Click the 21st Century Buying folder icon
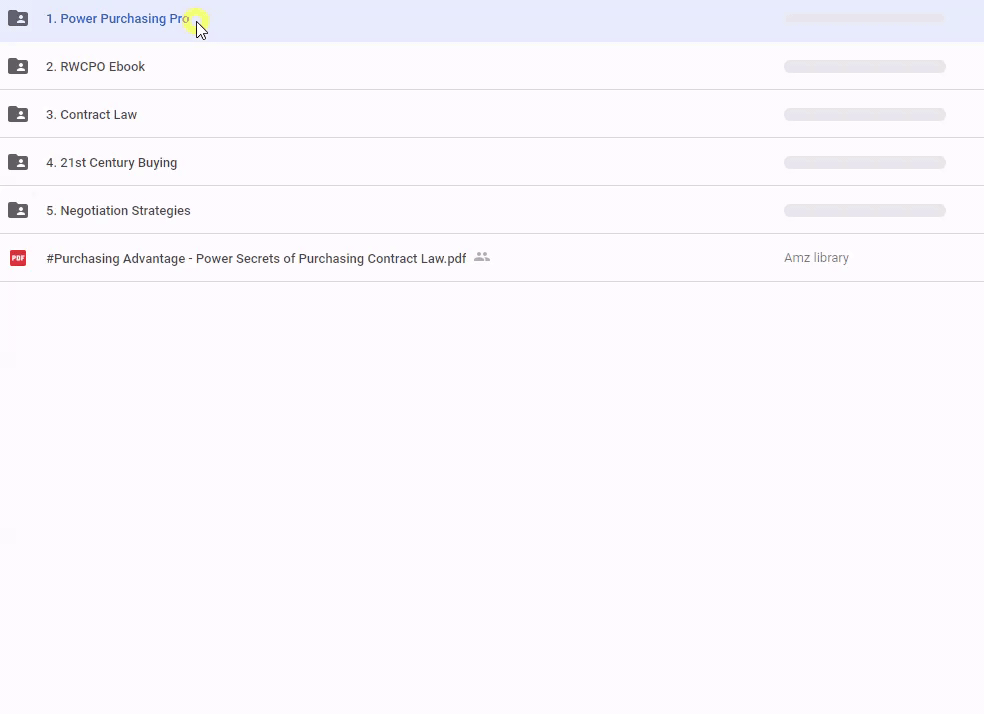984x714 pixels. [x=18, y=162]
